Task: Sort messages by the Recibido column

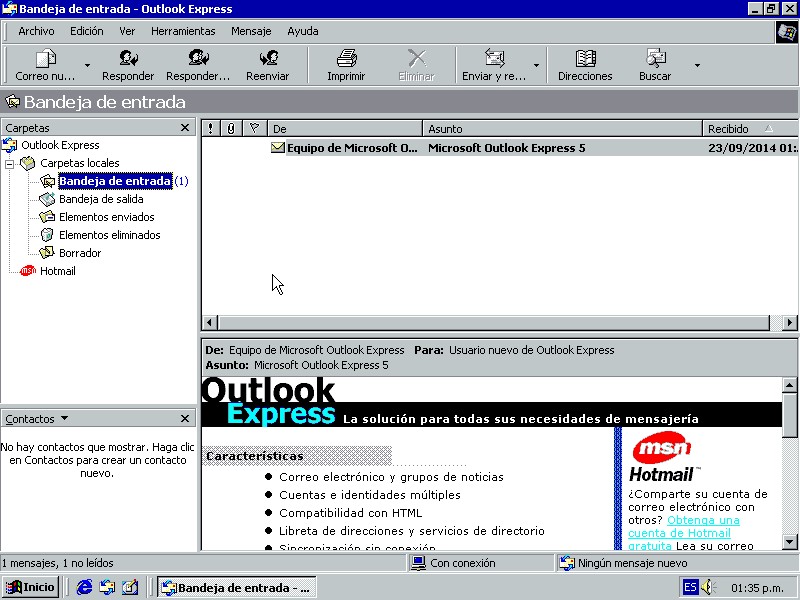Action: (751, 129)
